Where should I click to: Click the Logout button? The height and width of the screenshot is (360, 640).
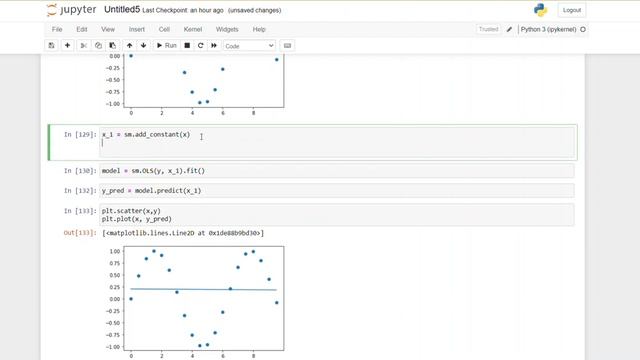tap(572, 10)
